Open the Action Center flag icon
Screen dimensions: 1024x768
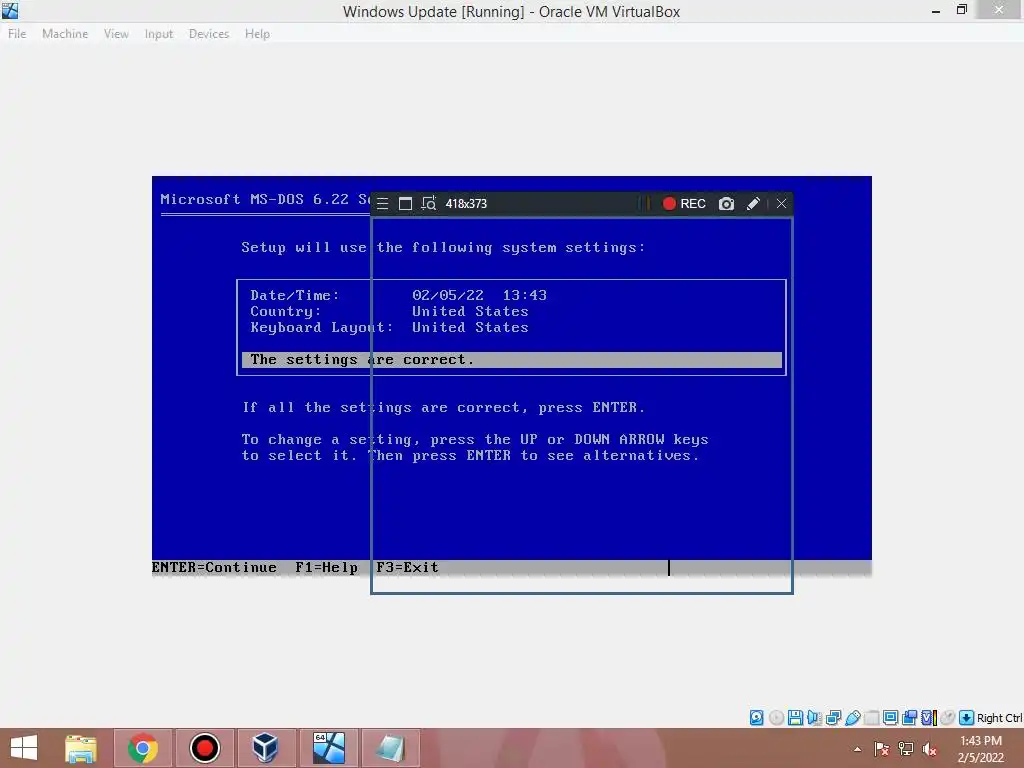pyautogui.click(x=882, y=749)
